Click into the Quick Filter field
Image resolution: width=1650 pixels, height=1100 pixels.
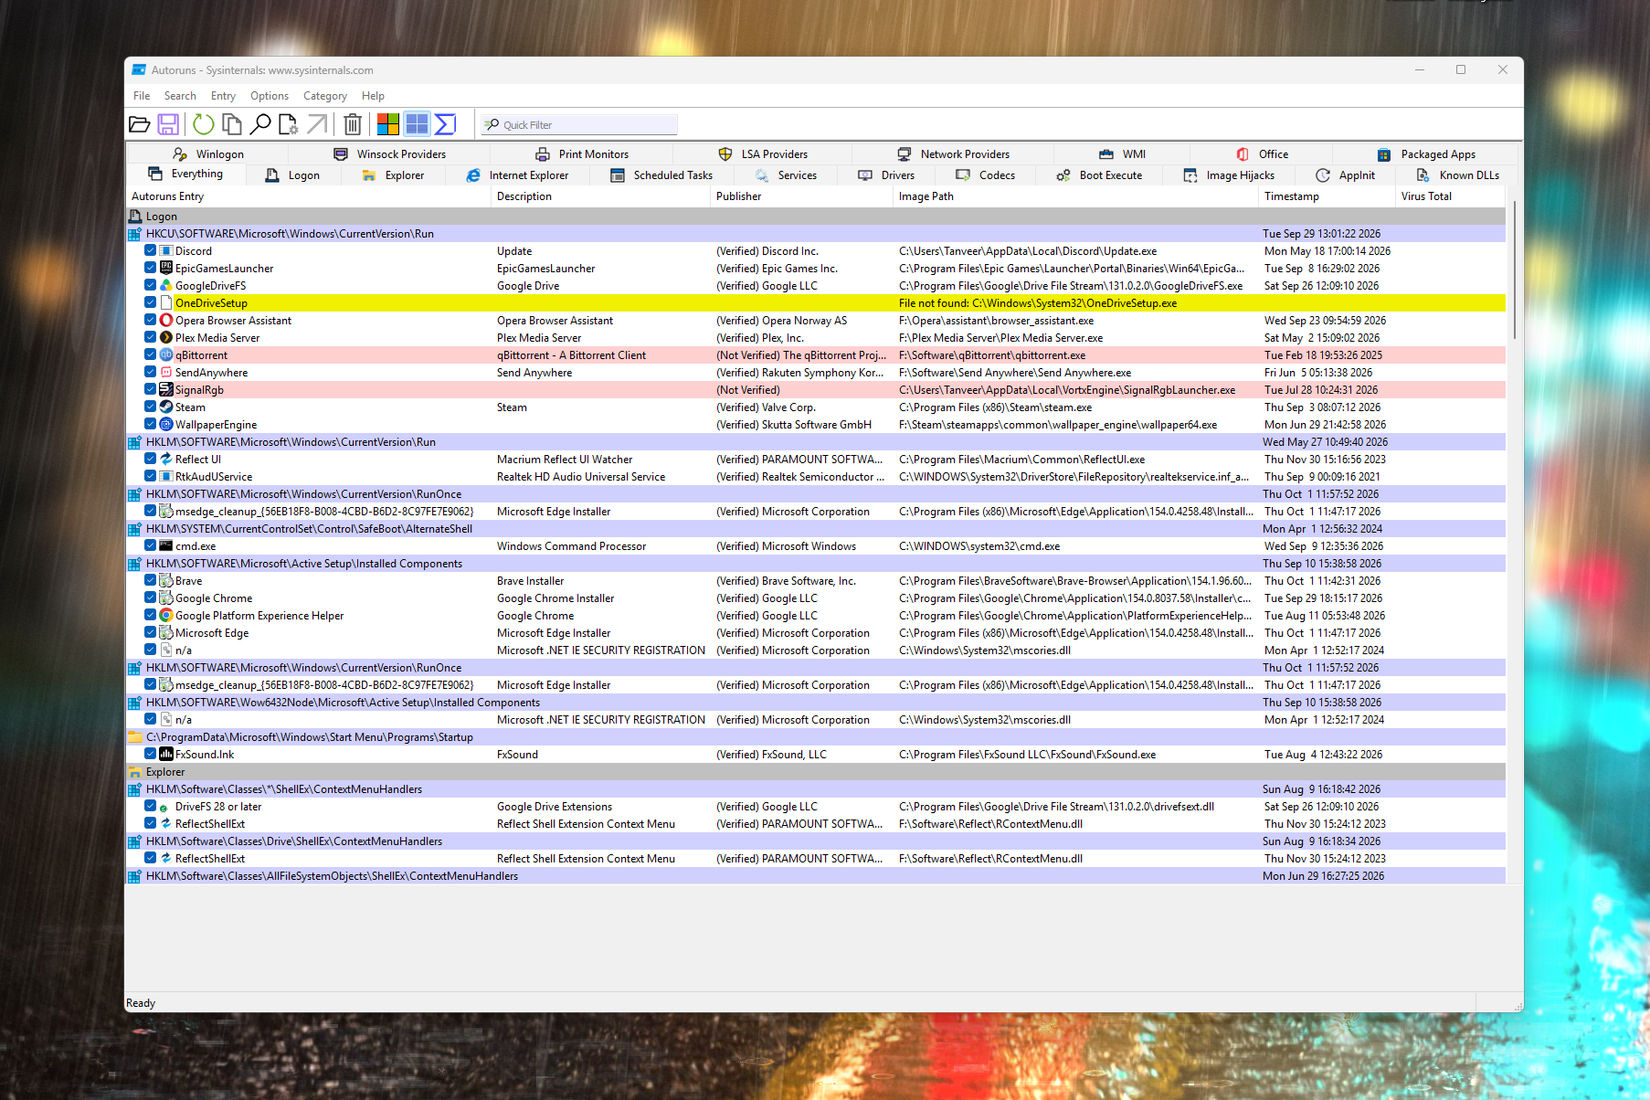(578, 125)
